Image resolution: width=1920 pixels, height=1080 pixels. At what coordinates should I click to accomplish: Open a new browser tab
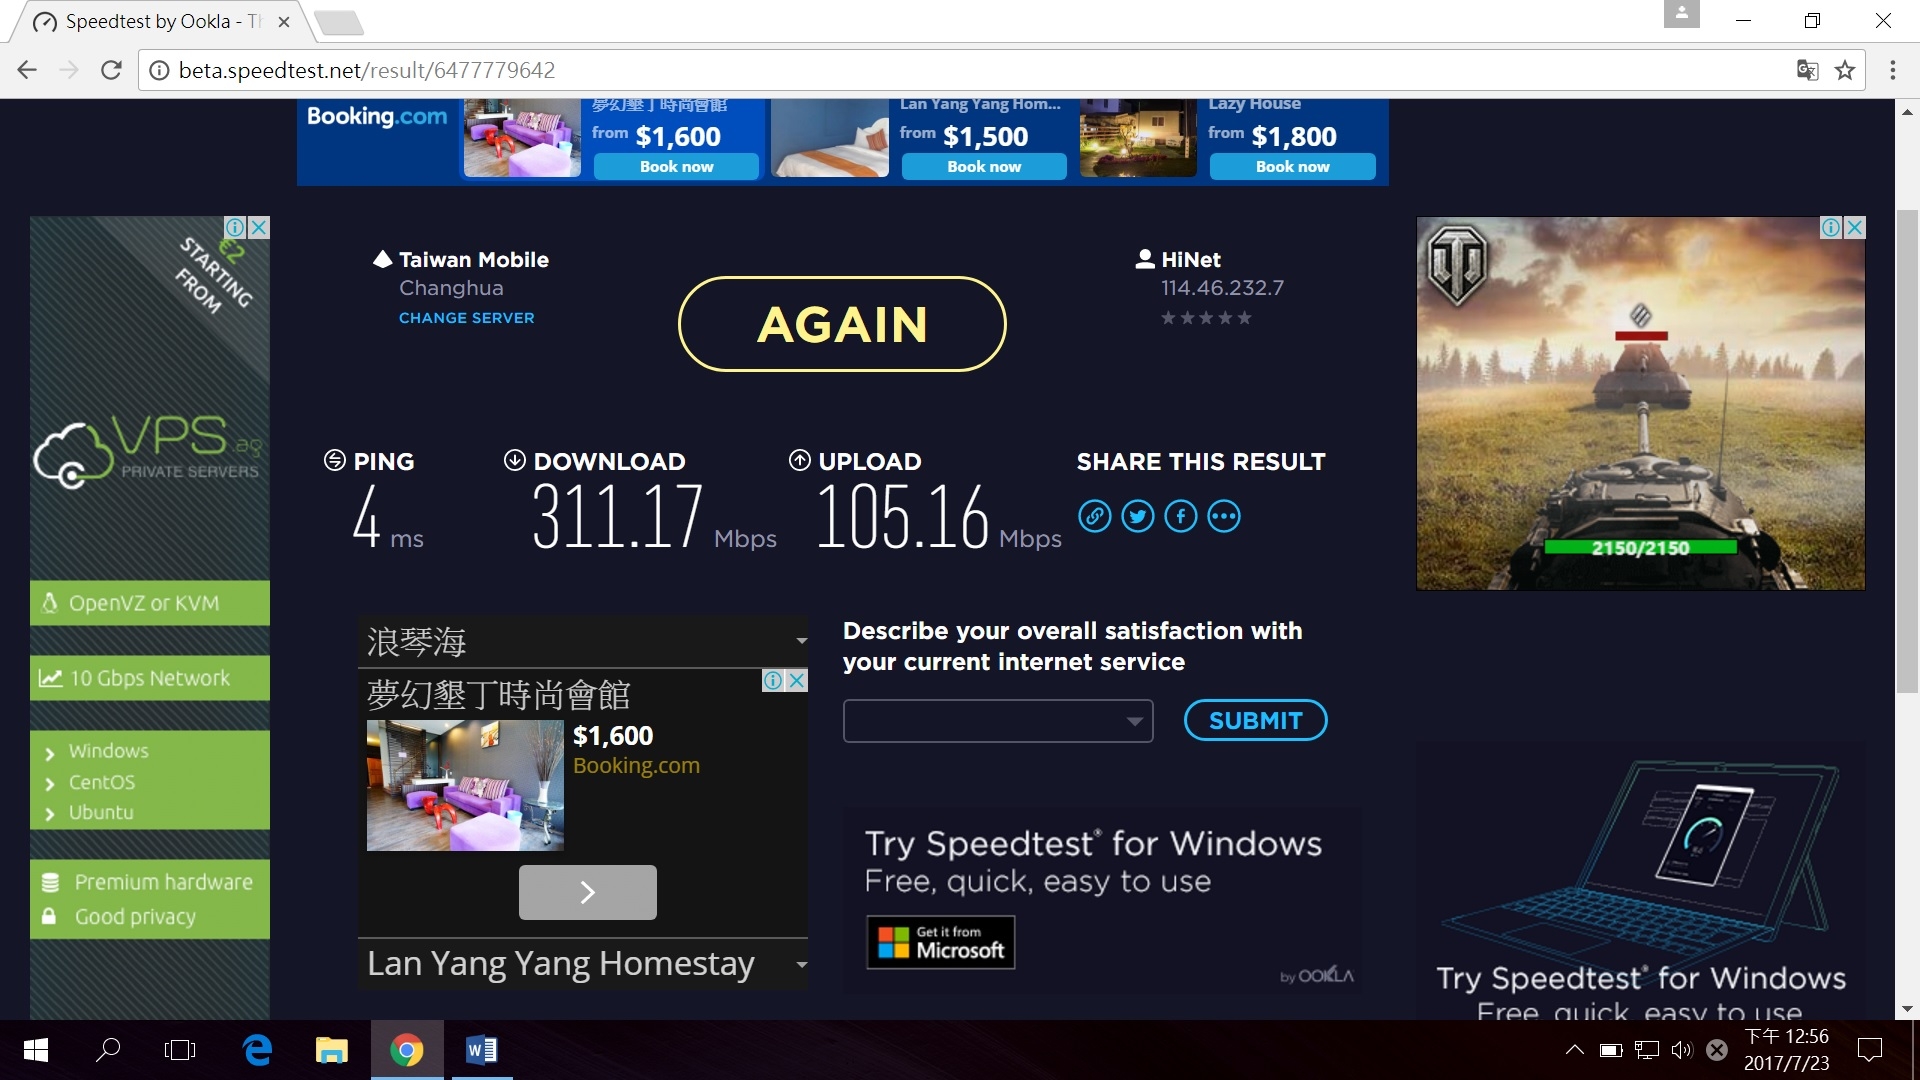338,21
